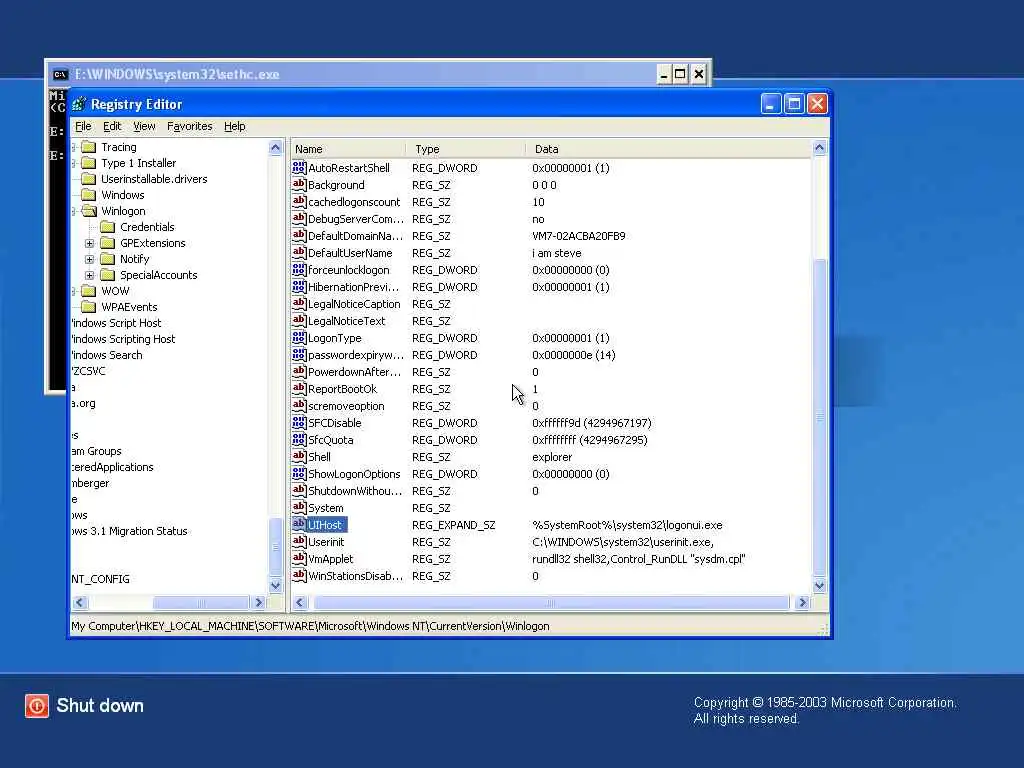Click the cachedlogonscount value icon

click(298, 202)
